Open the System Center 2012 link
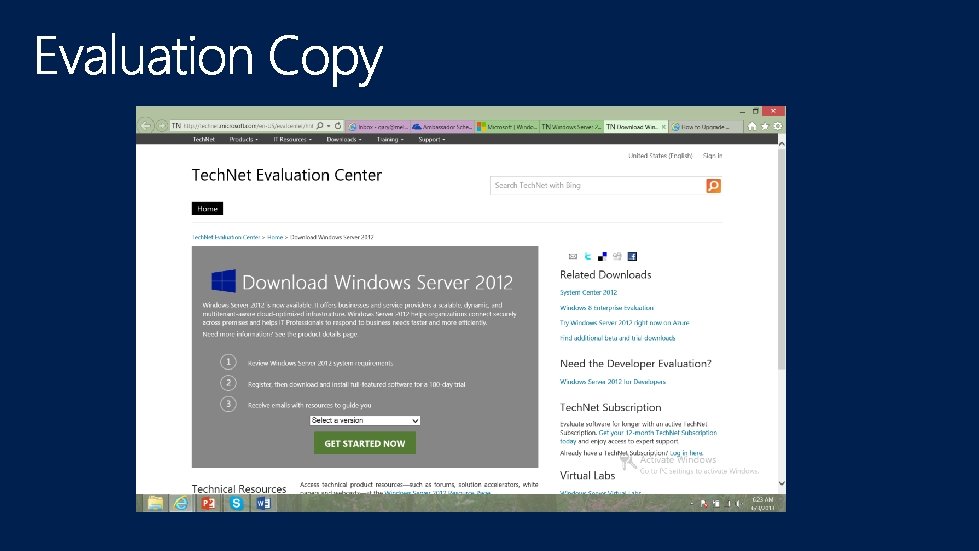The image size is (979, 551). point(588,292)
